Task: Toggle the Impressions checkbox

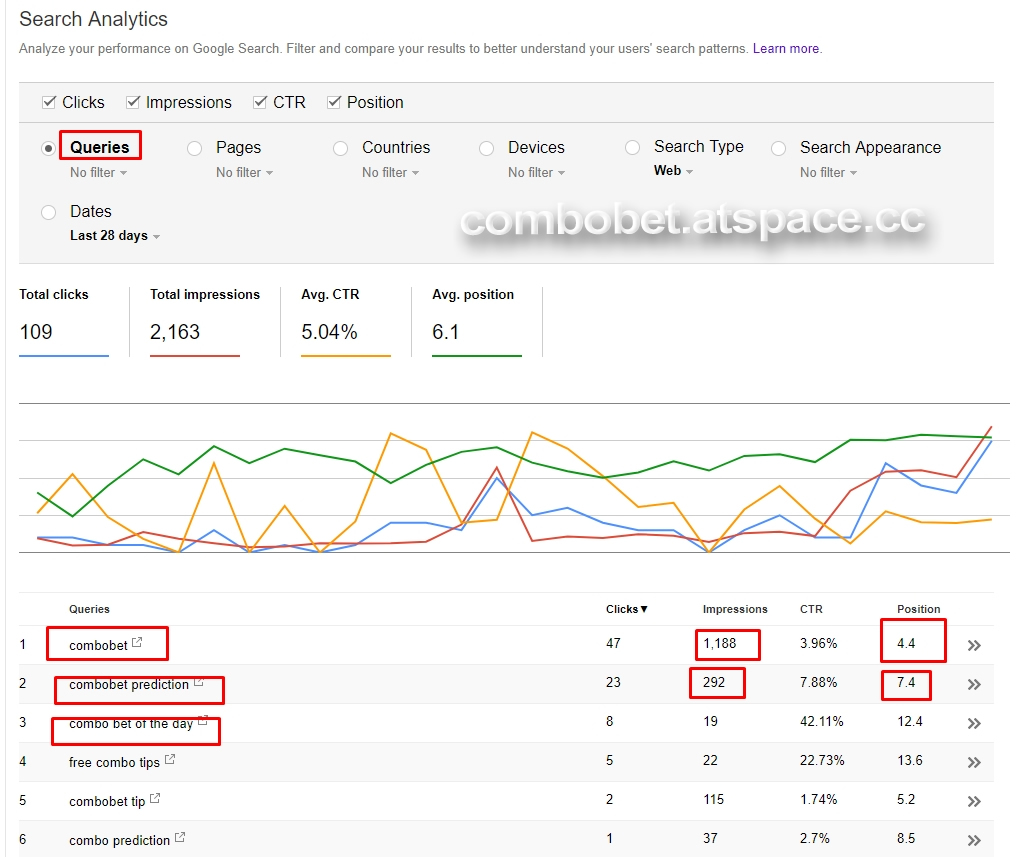Action: (x=133, y=102)
